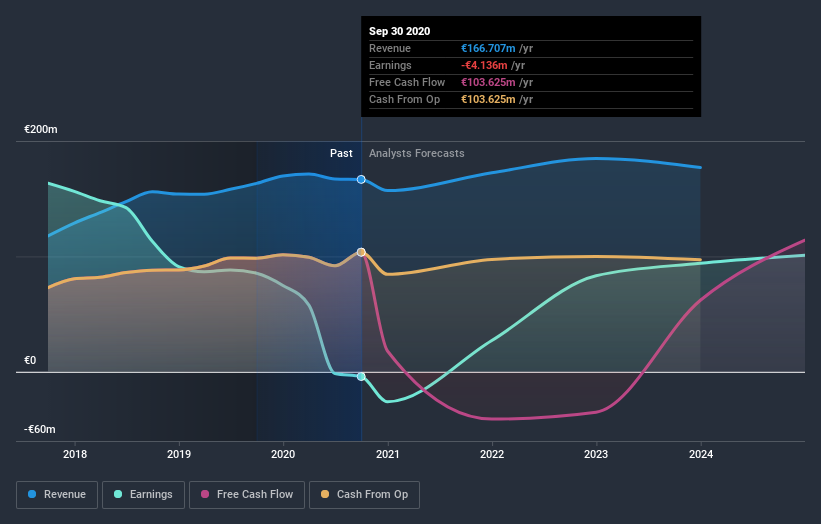This screenshot has height=524, width=821.
Task: Click the 'Cash From Op' label in tooltip
Action: tap(404, 99)
